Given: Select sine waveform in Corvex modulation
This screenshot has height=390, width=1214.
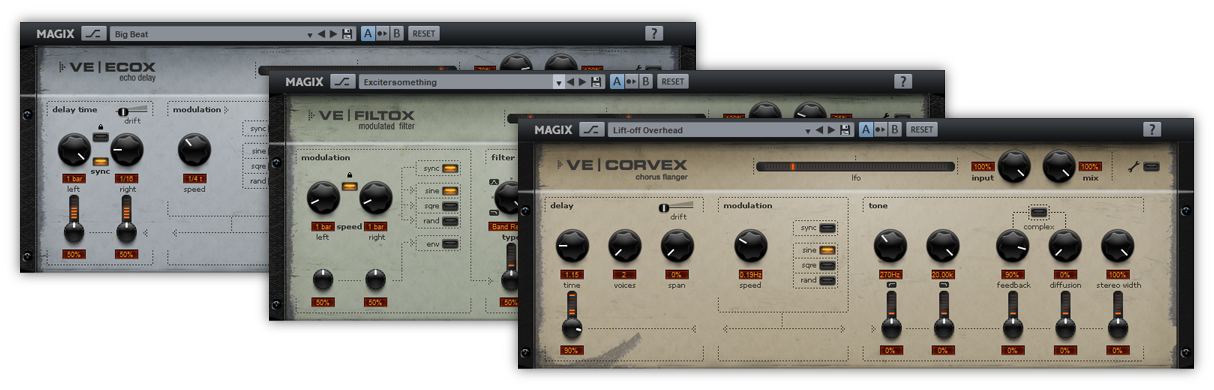Looking at the screenshot, I should 827,251.
